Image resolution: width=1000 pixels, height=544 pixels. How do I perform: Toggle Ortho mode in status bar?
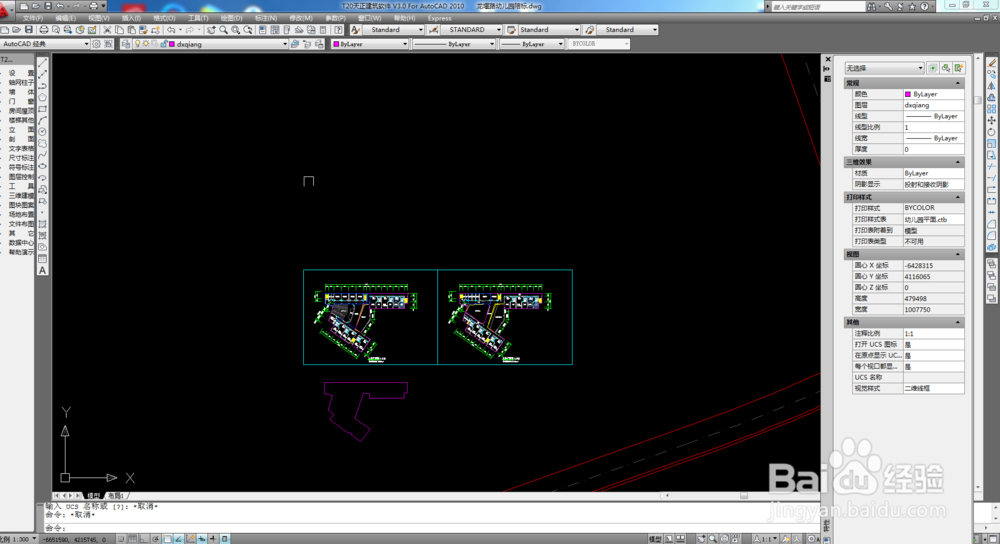tap(144, 539)
